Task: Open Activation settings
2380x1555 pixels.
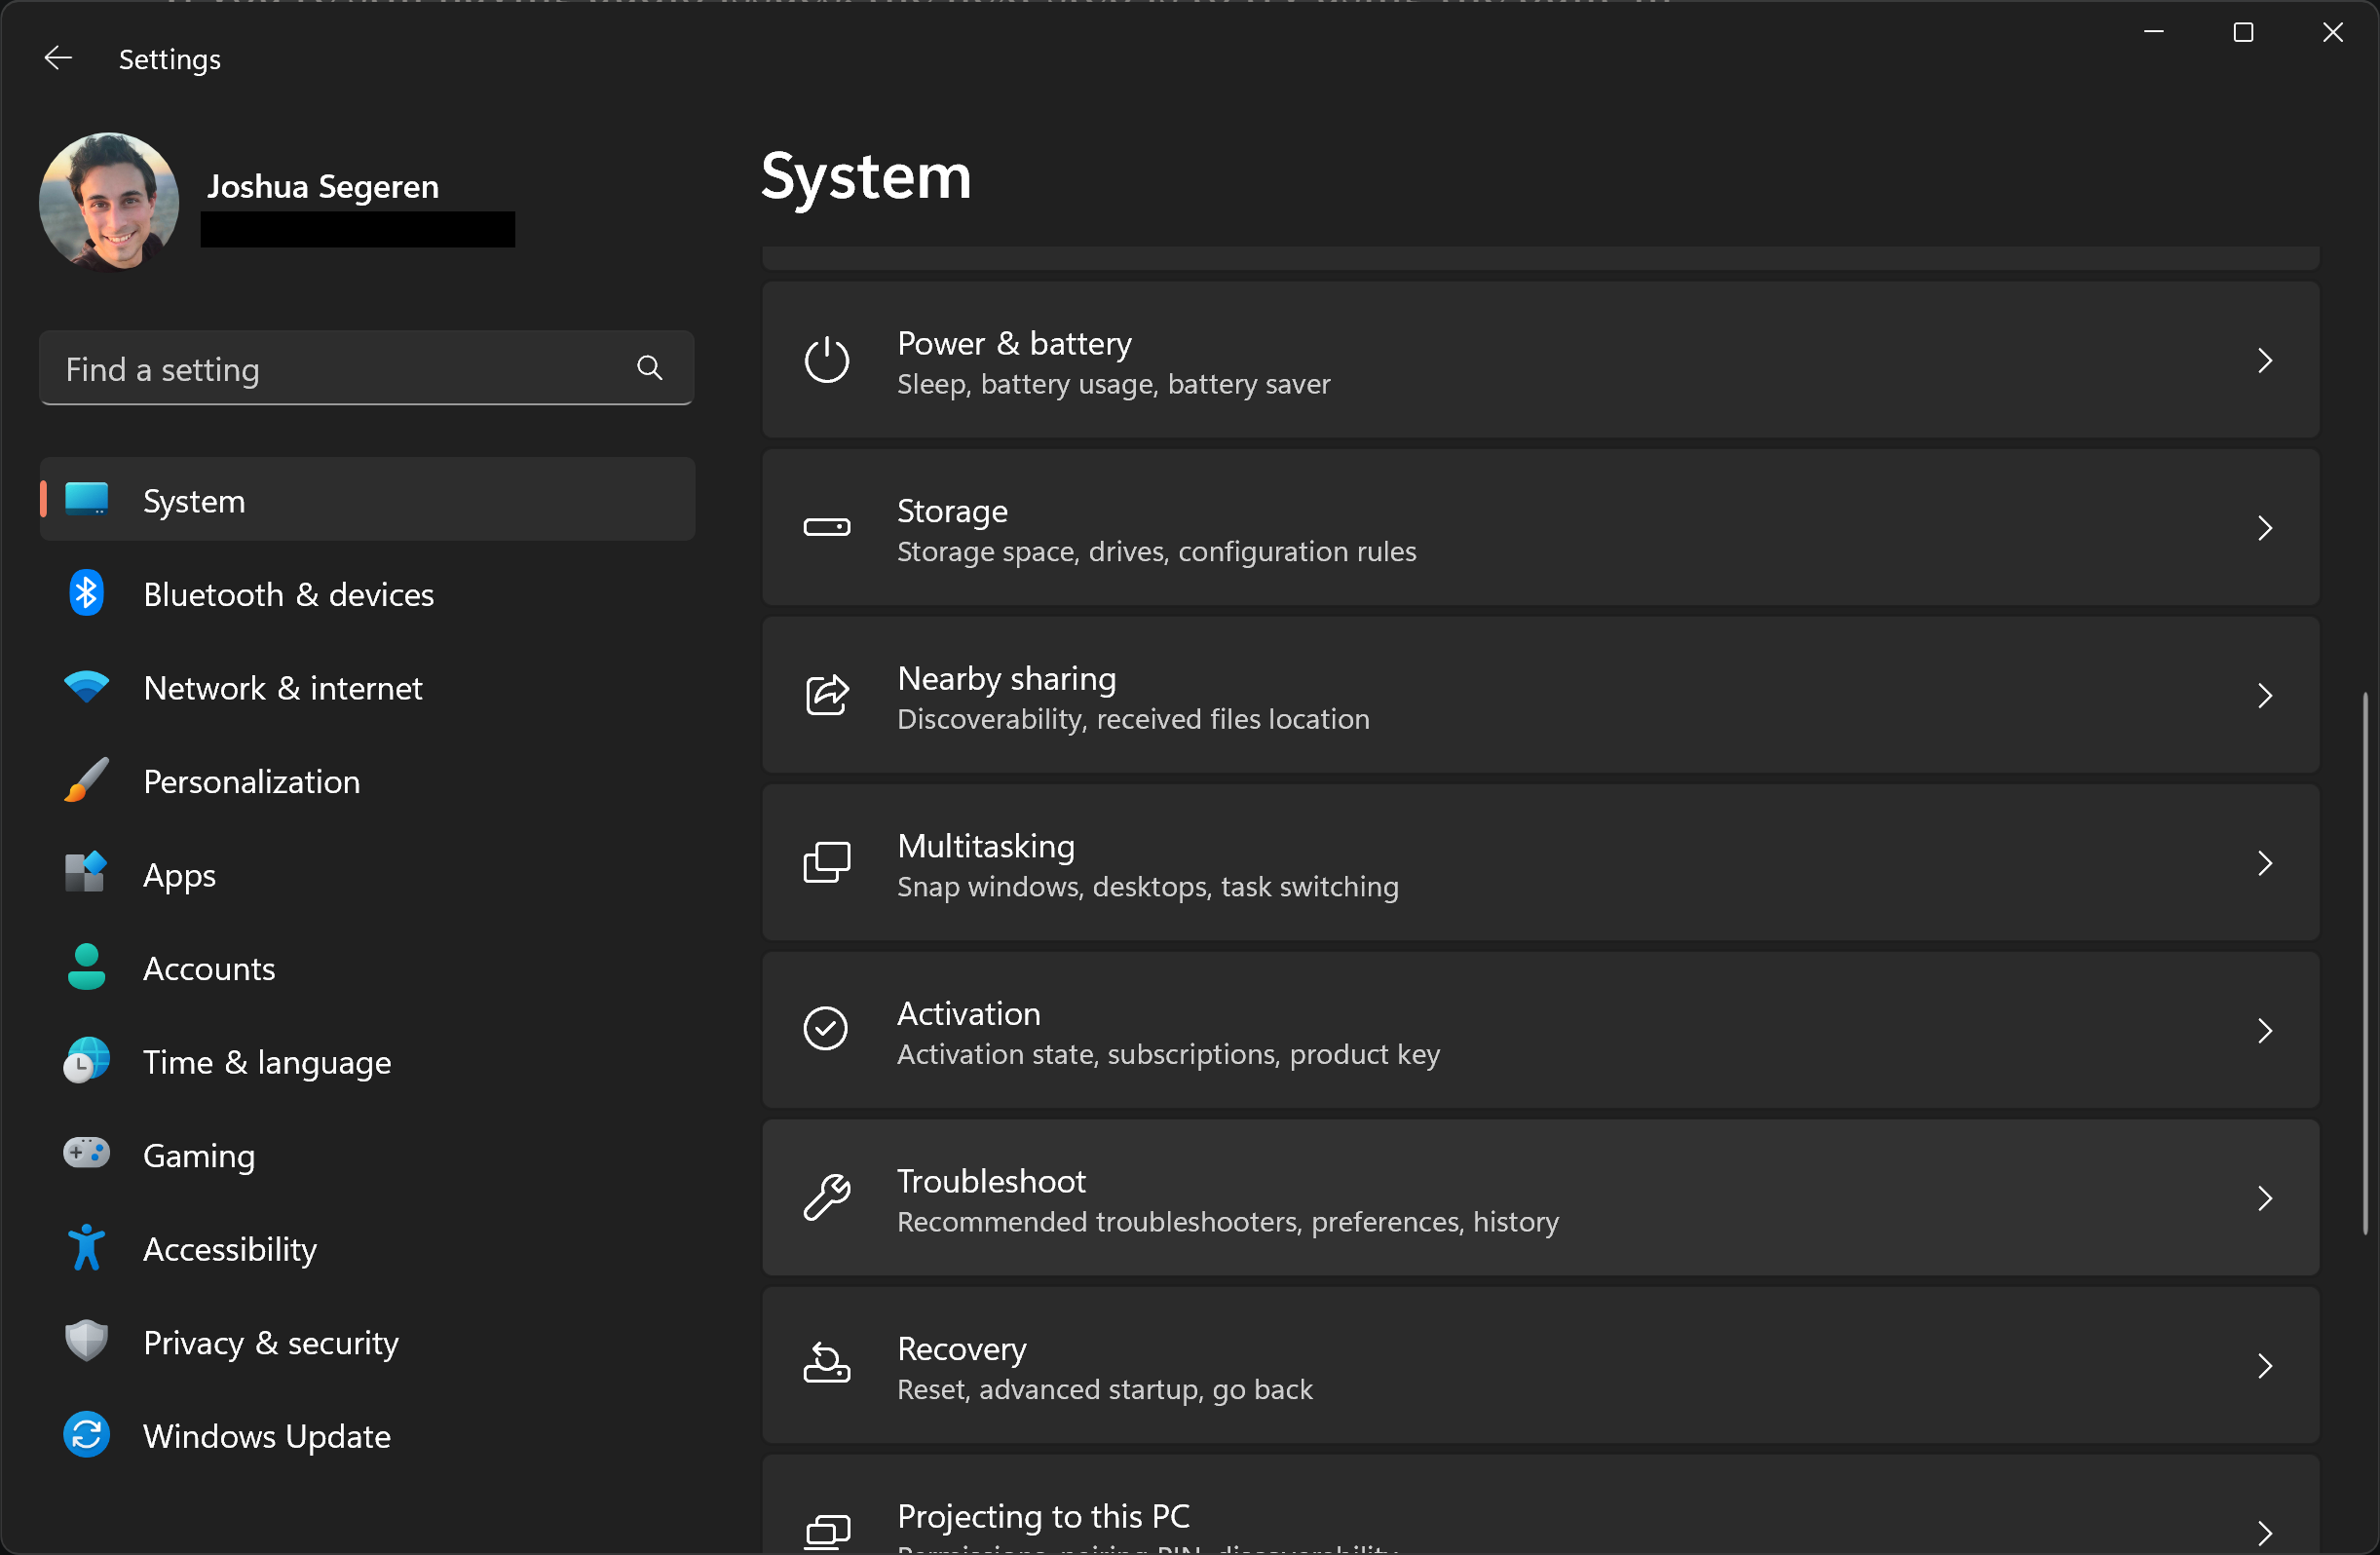Action: (1542, 1031)
